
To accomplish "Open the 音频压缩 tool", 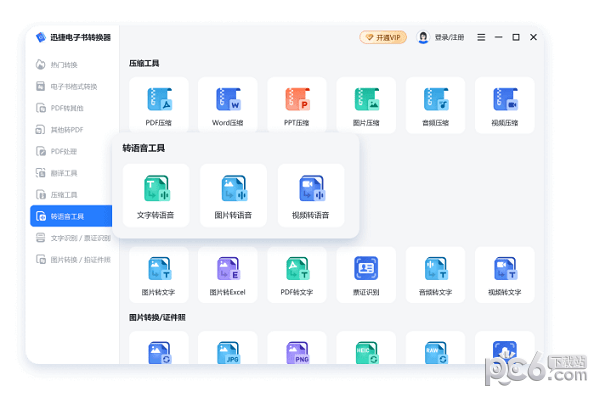I will (435, 104).
